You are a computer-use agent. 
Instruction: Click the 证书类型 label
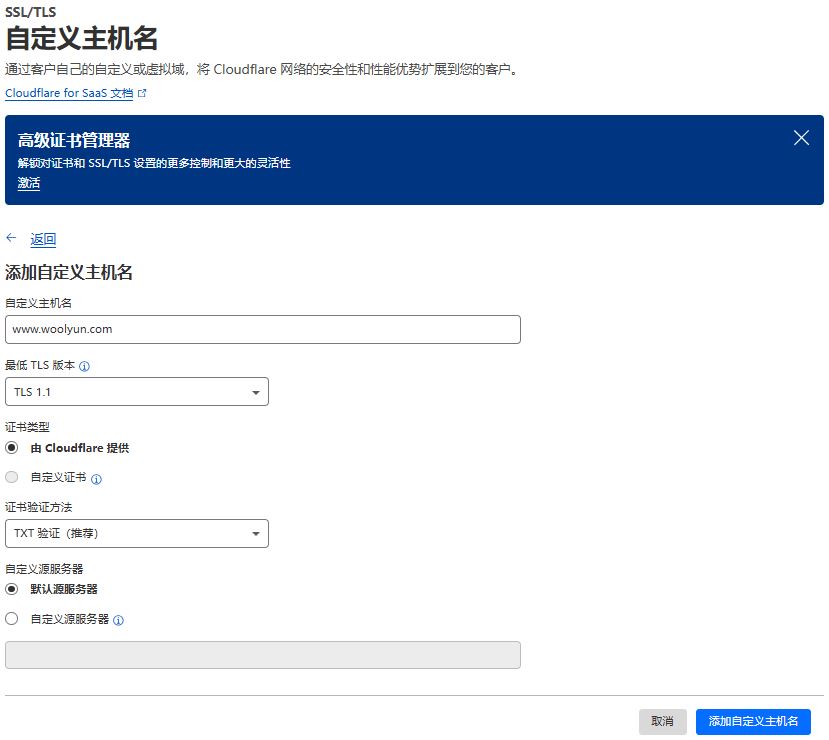pyautogui.click(x=27, y=427)
